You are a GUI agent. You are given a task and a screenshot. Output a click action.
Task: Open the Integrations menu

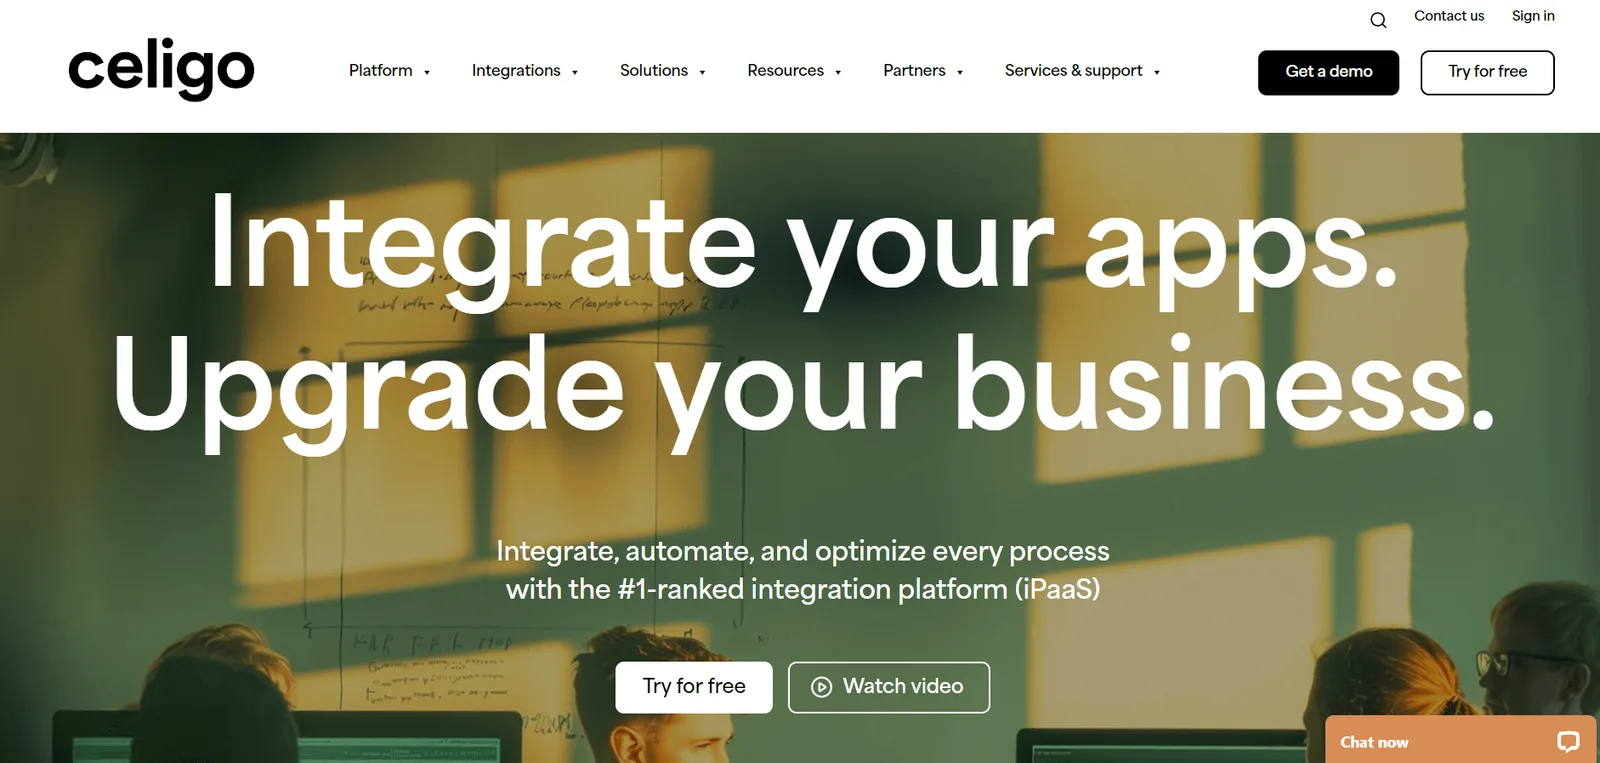516,71
